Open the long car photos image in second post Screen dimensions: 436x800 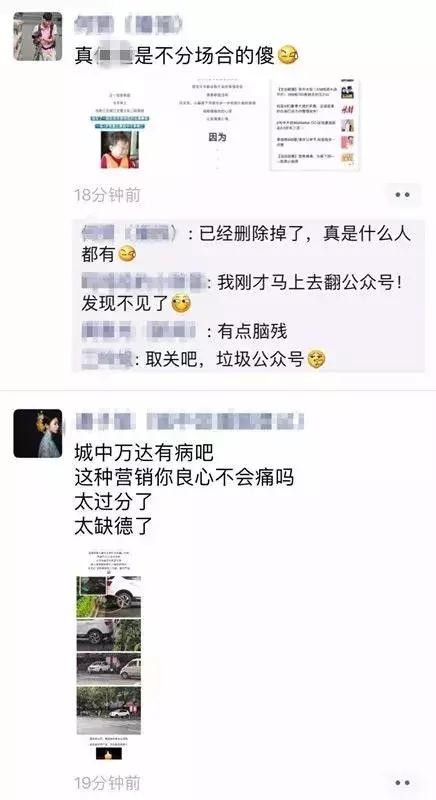point(109,655)
